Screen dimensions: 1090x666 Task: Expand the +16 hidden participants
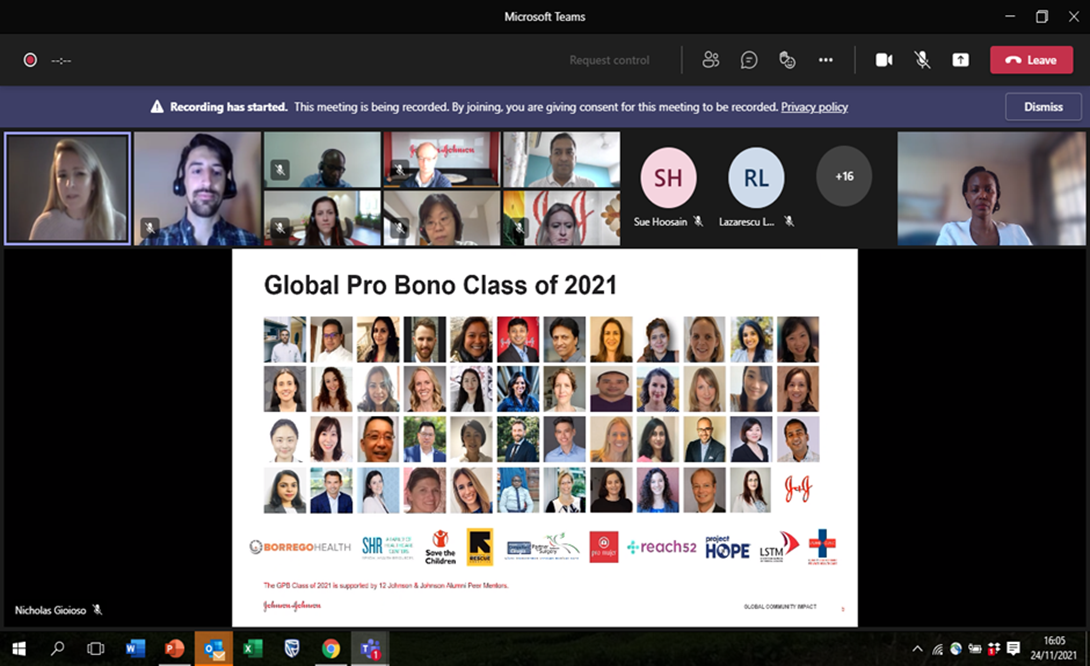tap(845, 175)
